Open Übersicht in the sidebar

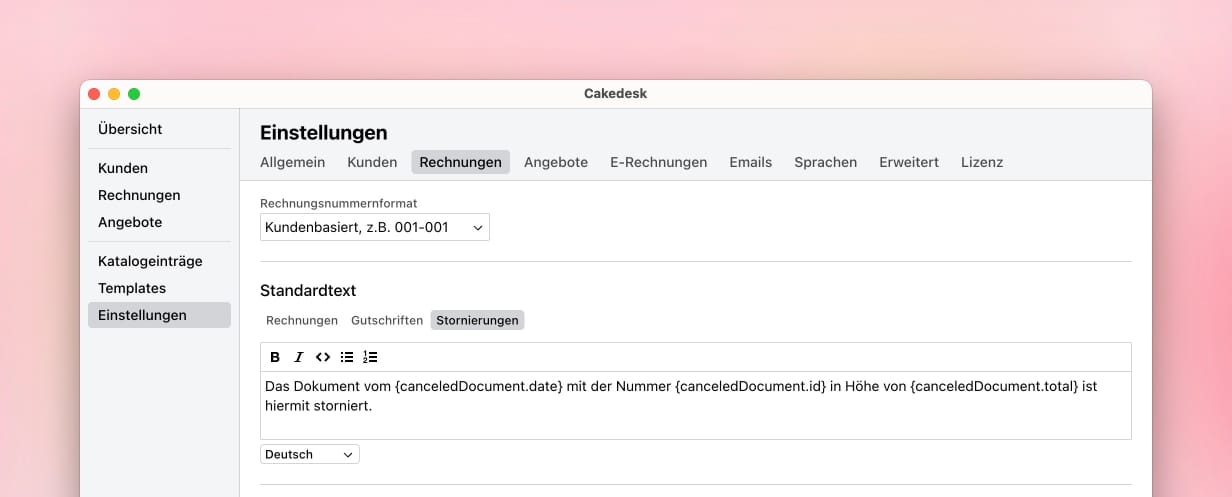[x=159, y=129]
